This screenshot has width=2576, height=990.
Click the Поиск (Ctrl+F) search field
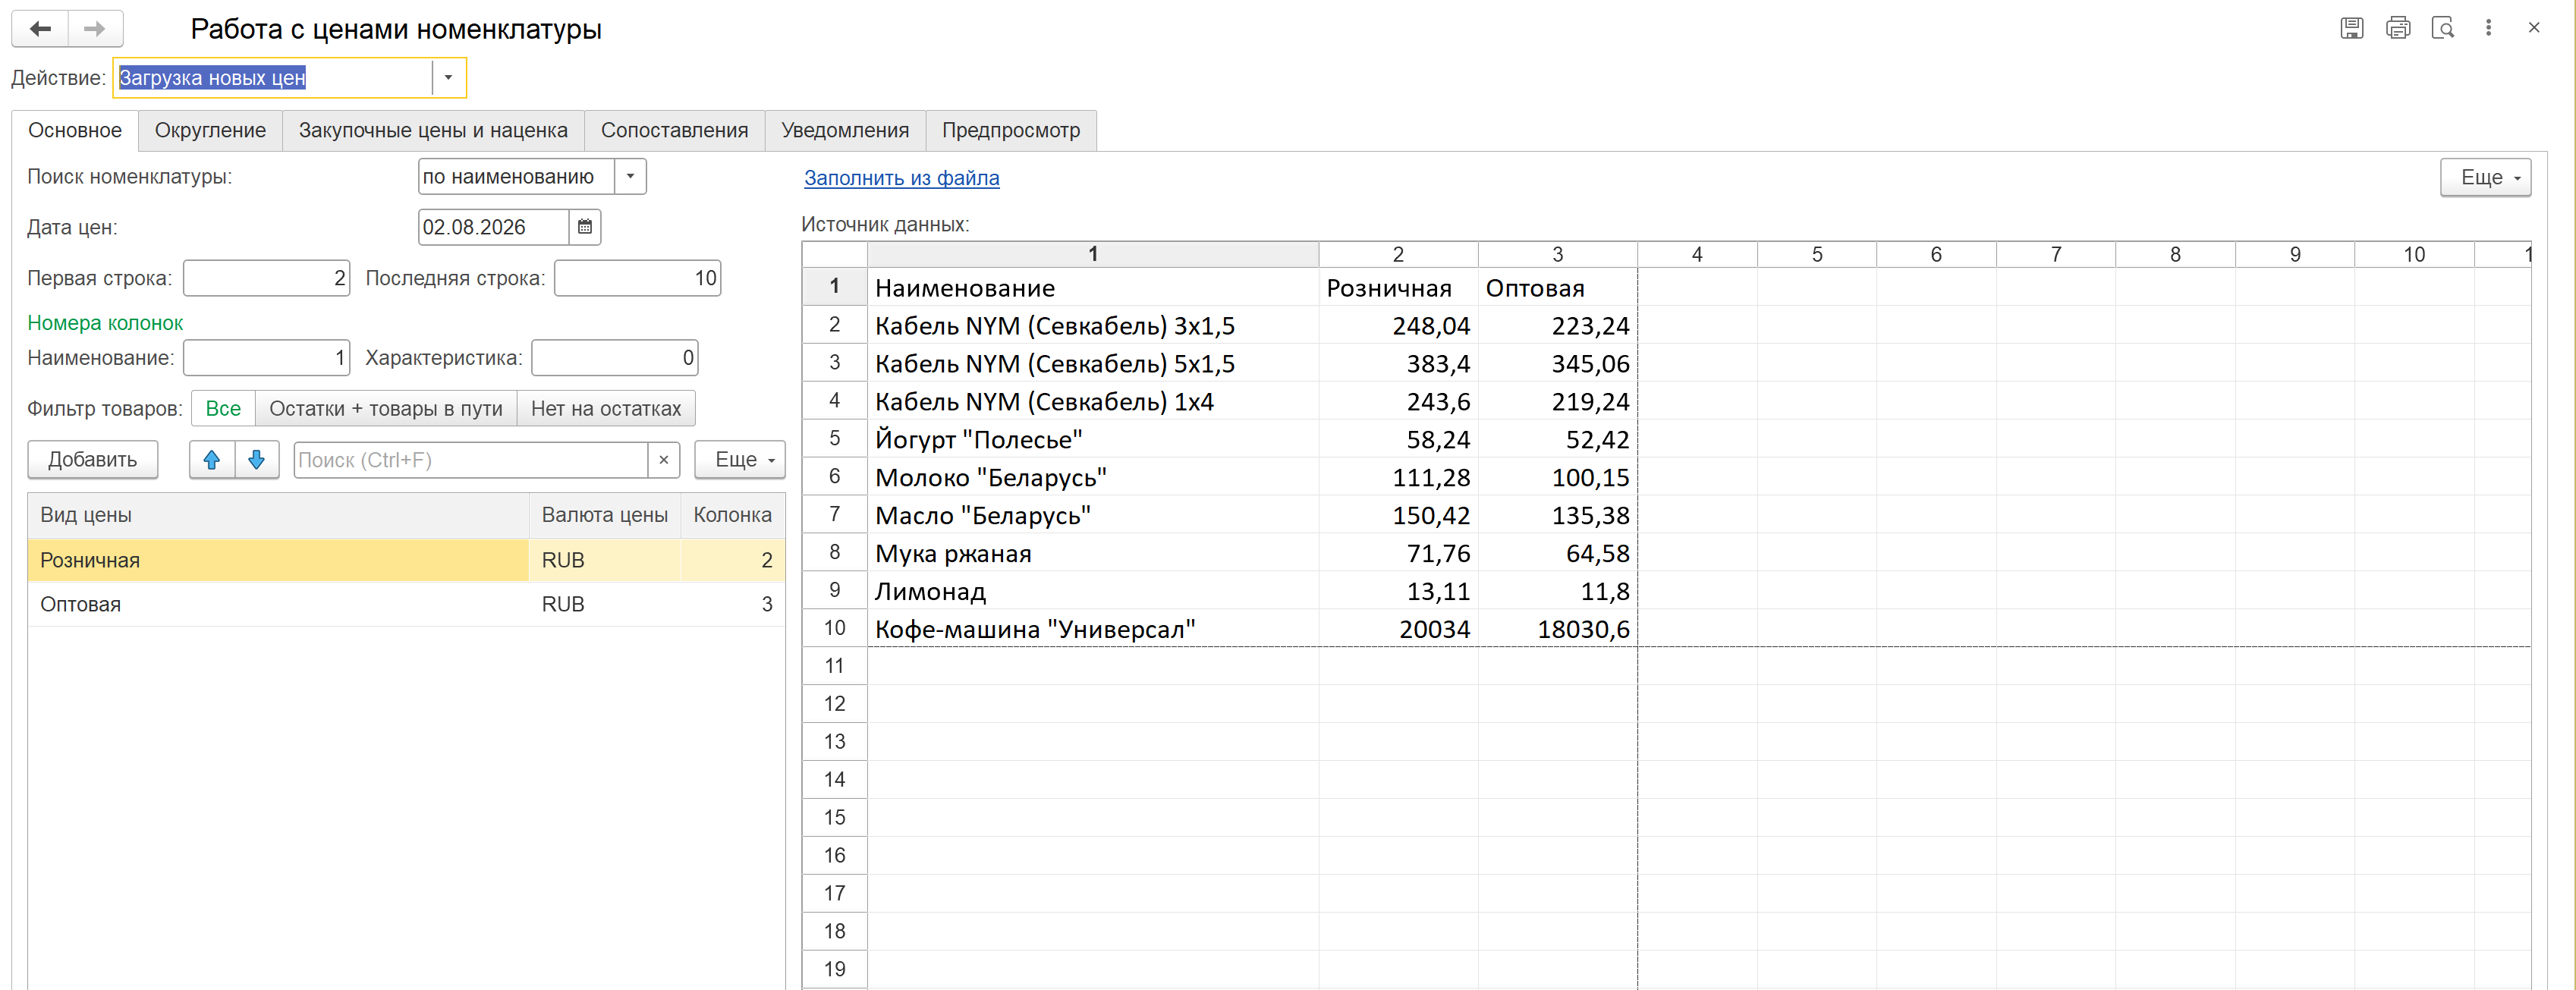click(471, 460)
